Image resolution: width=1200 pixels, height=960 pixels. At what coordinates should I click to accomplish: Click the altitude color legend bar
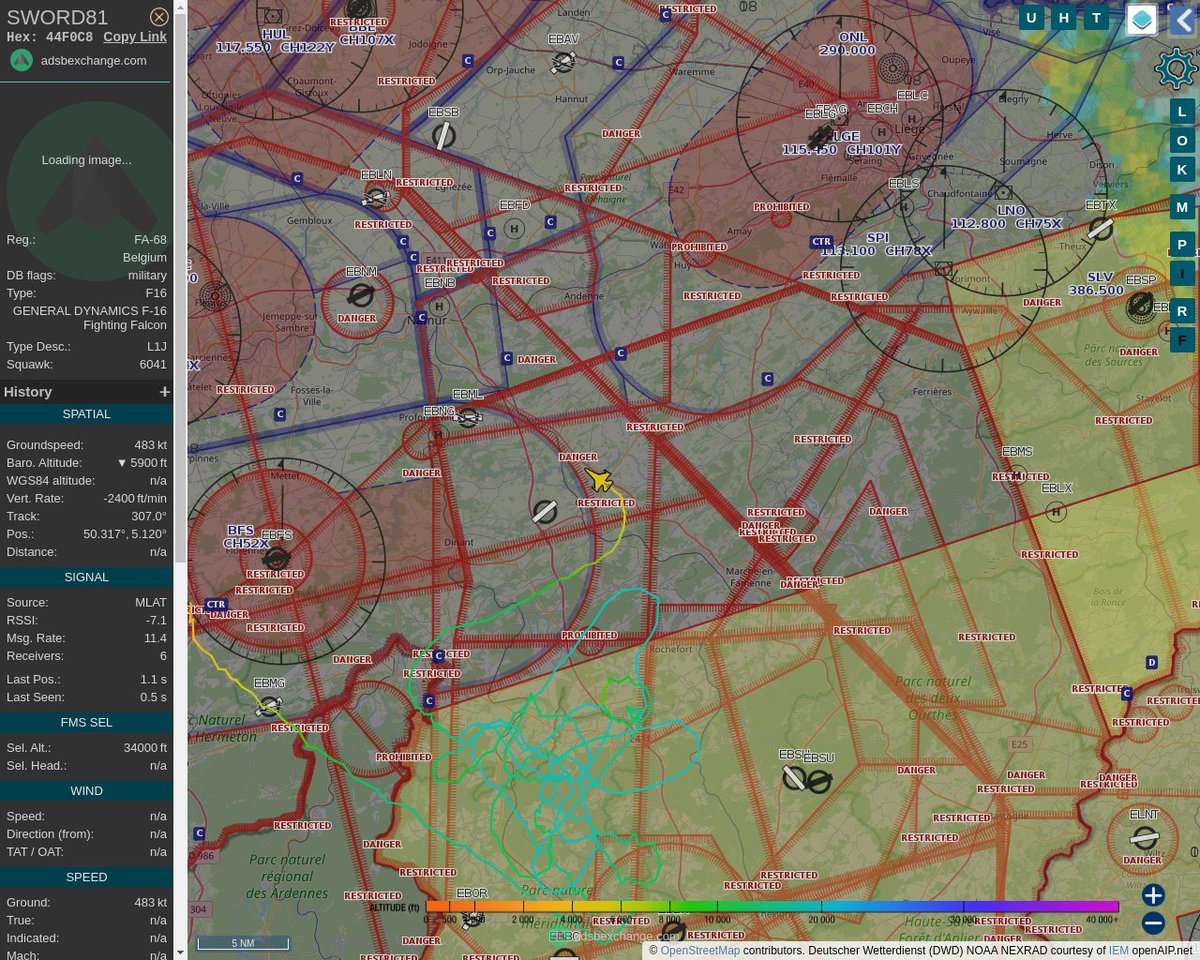(772, 906)
